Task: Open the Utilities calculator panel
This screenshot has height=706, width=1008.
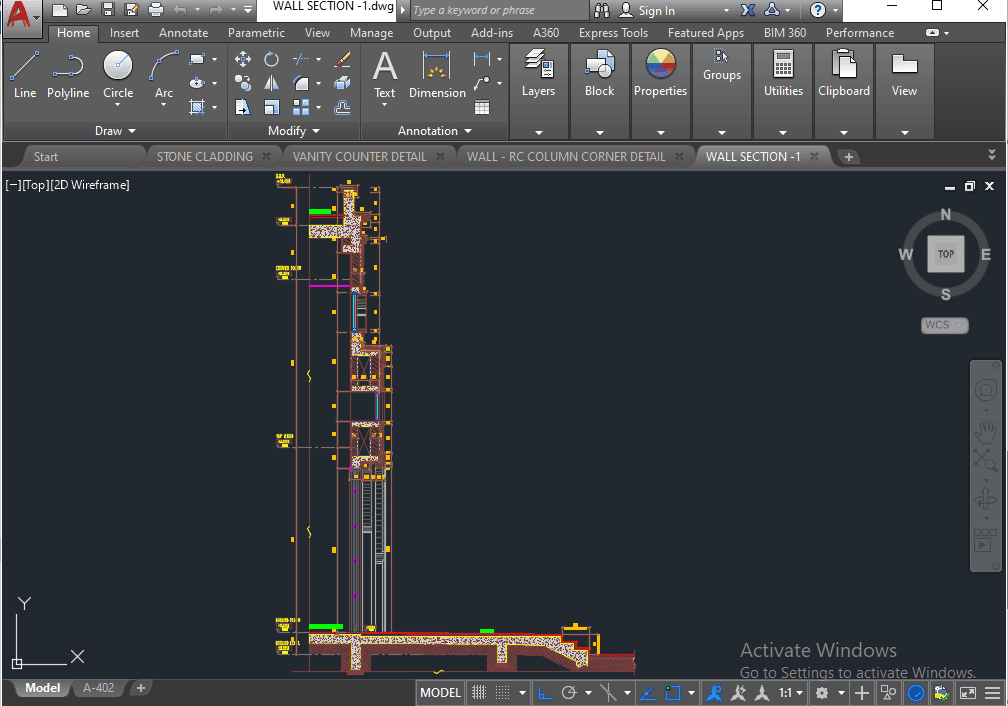Action: coord(783,75)
